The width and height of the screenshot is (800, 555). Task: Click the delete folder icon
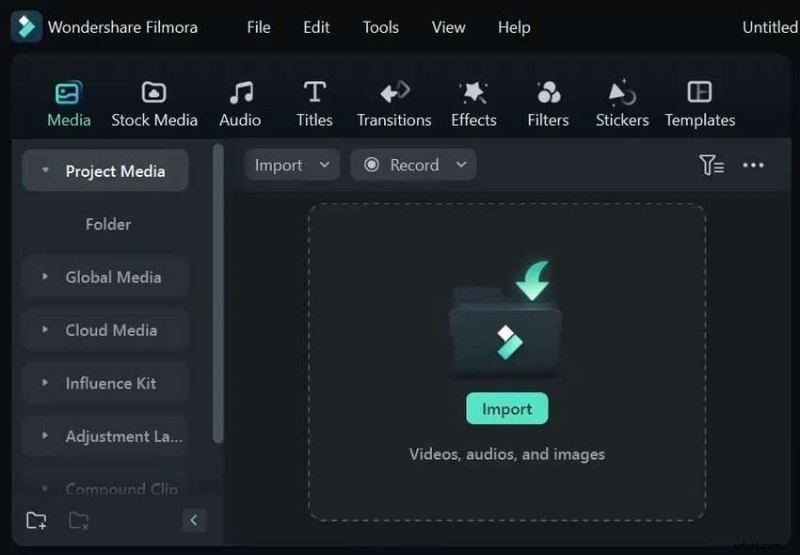click(79, 520)
